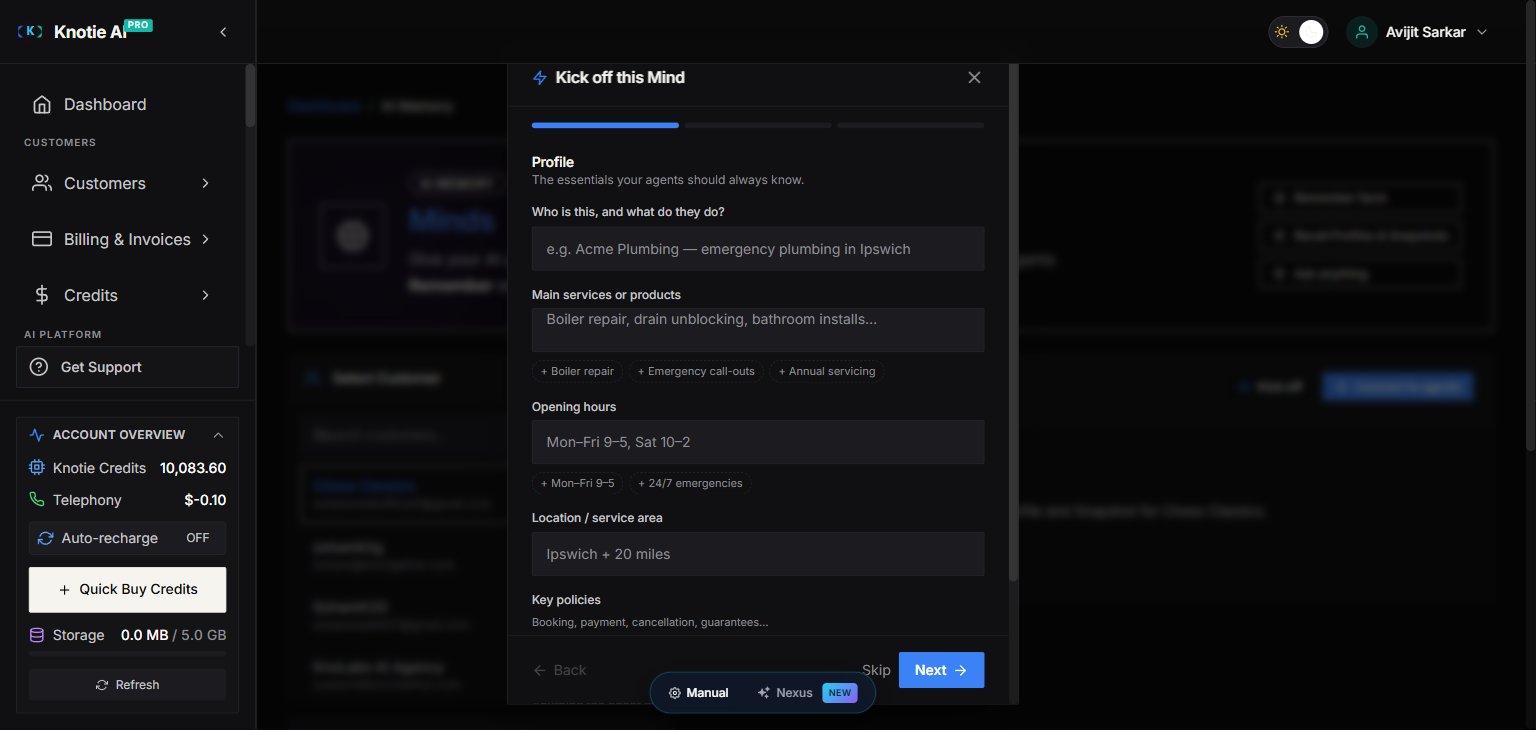Open the Avijit Sarkar user menu
1536x730 pixels.
[x=1418, y=32]
